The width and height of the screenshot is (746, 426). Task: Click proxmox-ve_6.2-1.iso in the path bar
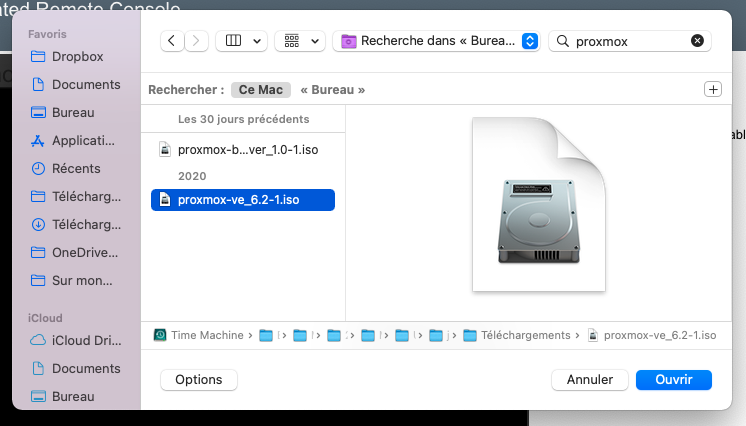(660, 336)
